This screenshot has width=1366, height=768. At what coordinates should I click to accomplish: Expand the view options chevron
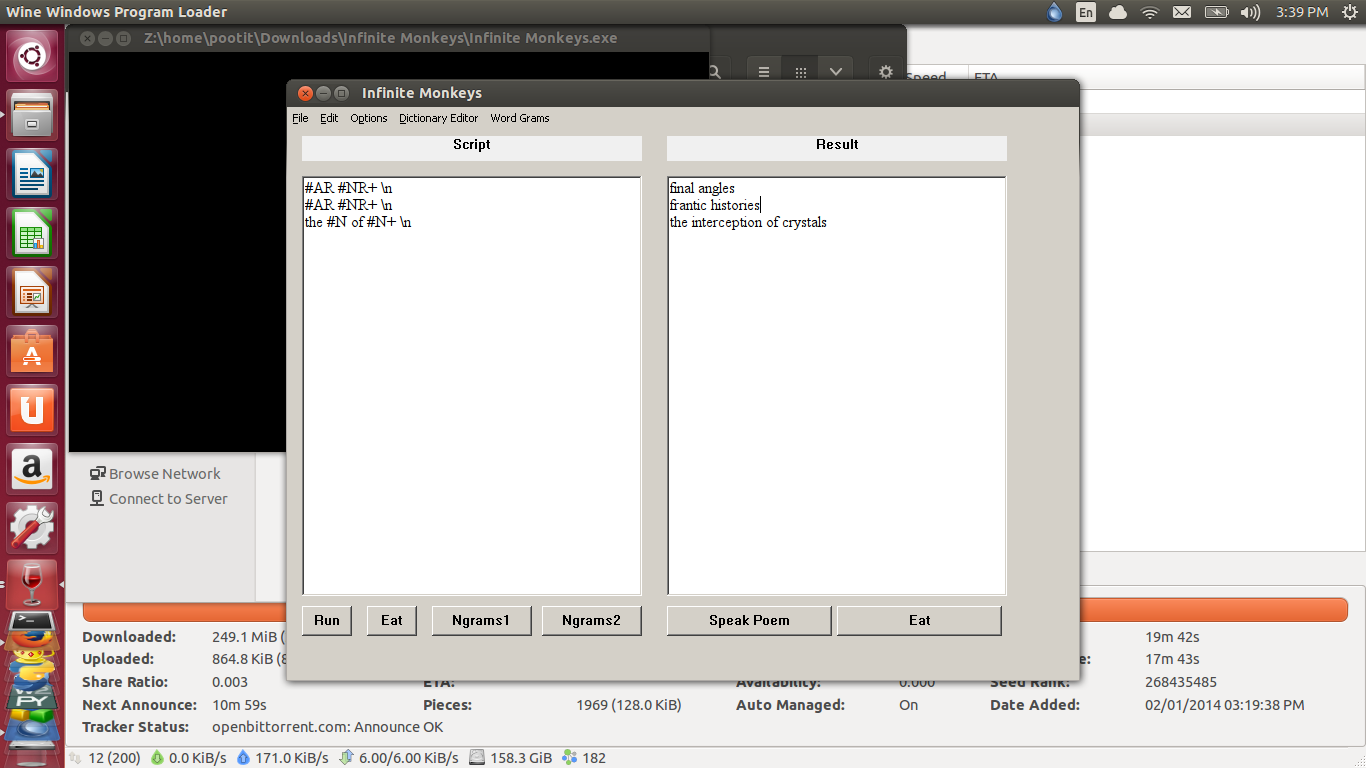pos(836,71)
